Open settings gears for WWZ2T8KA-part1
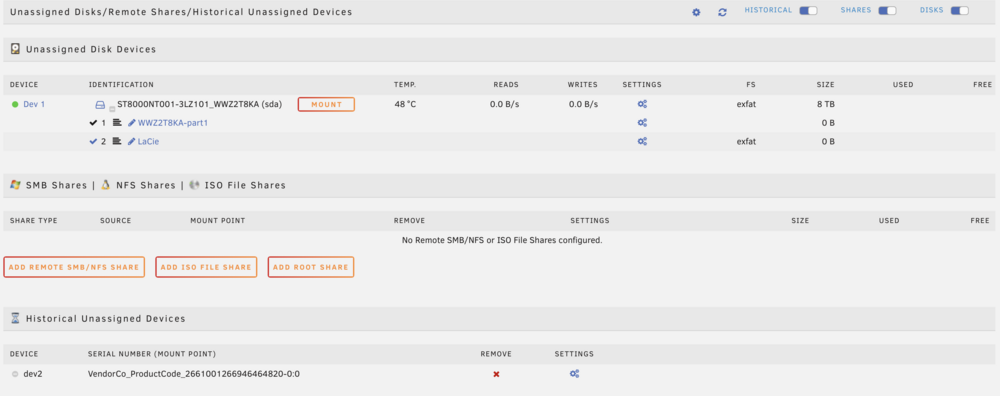The height and width of the screenshot is (396, 1000). [642, 123]
